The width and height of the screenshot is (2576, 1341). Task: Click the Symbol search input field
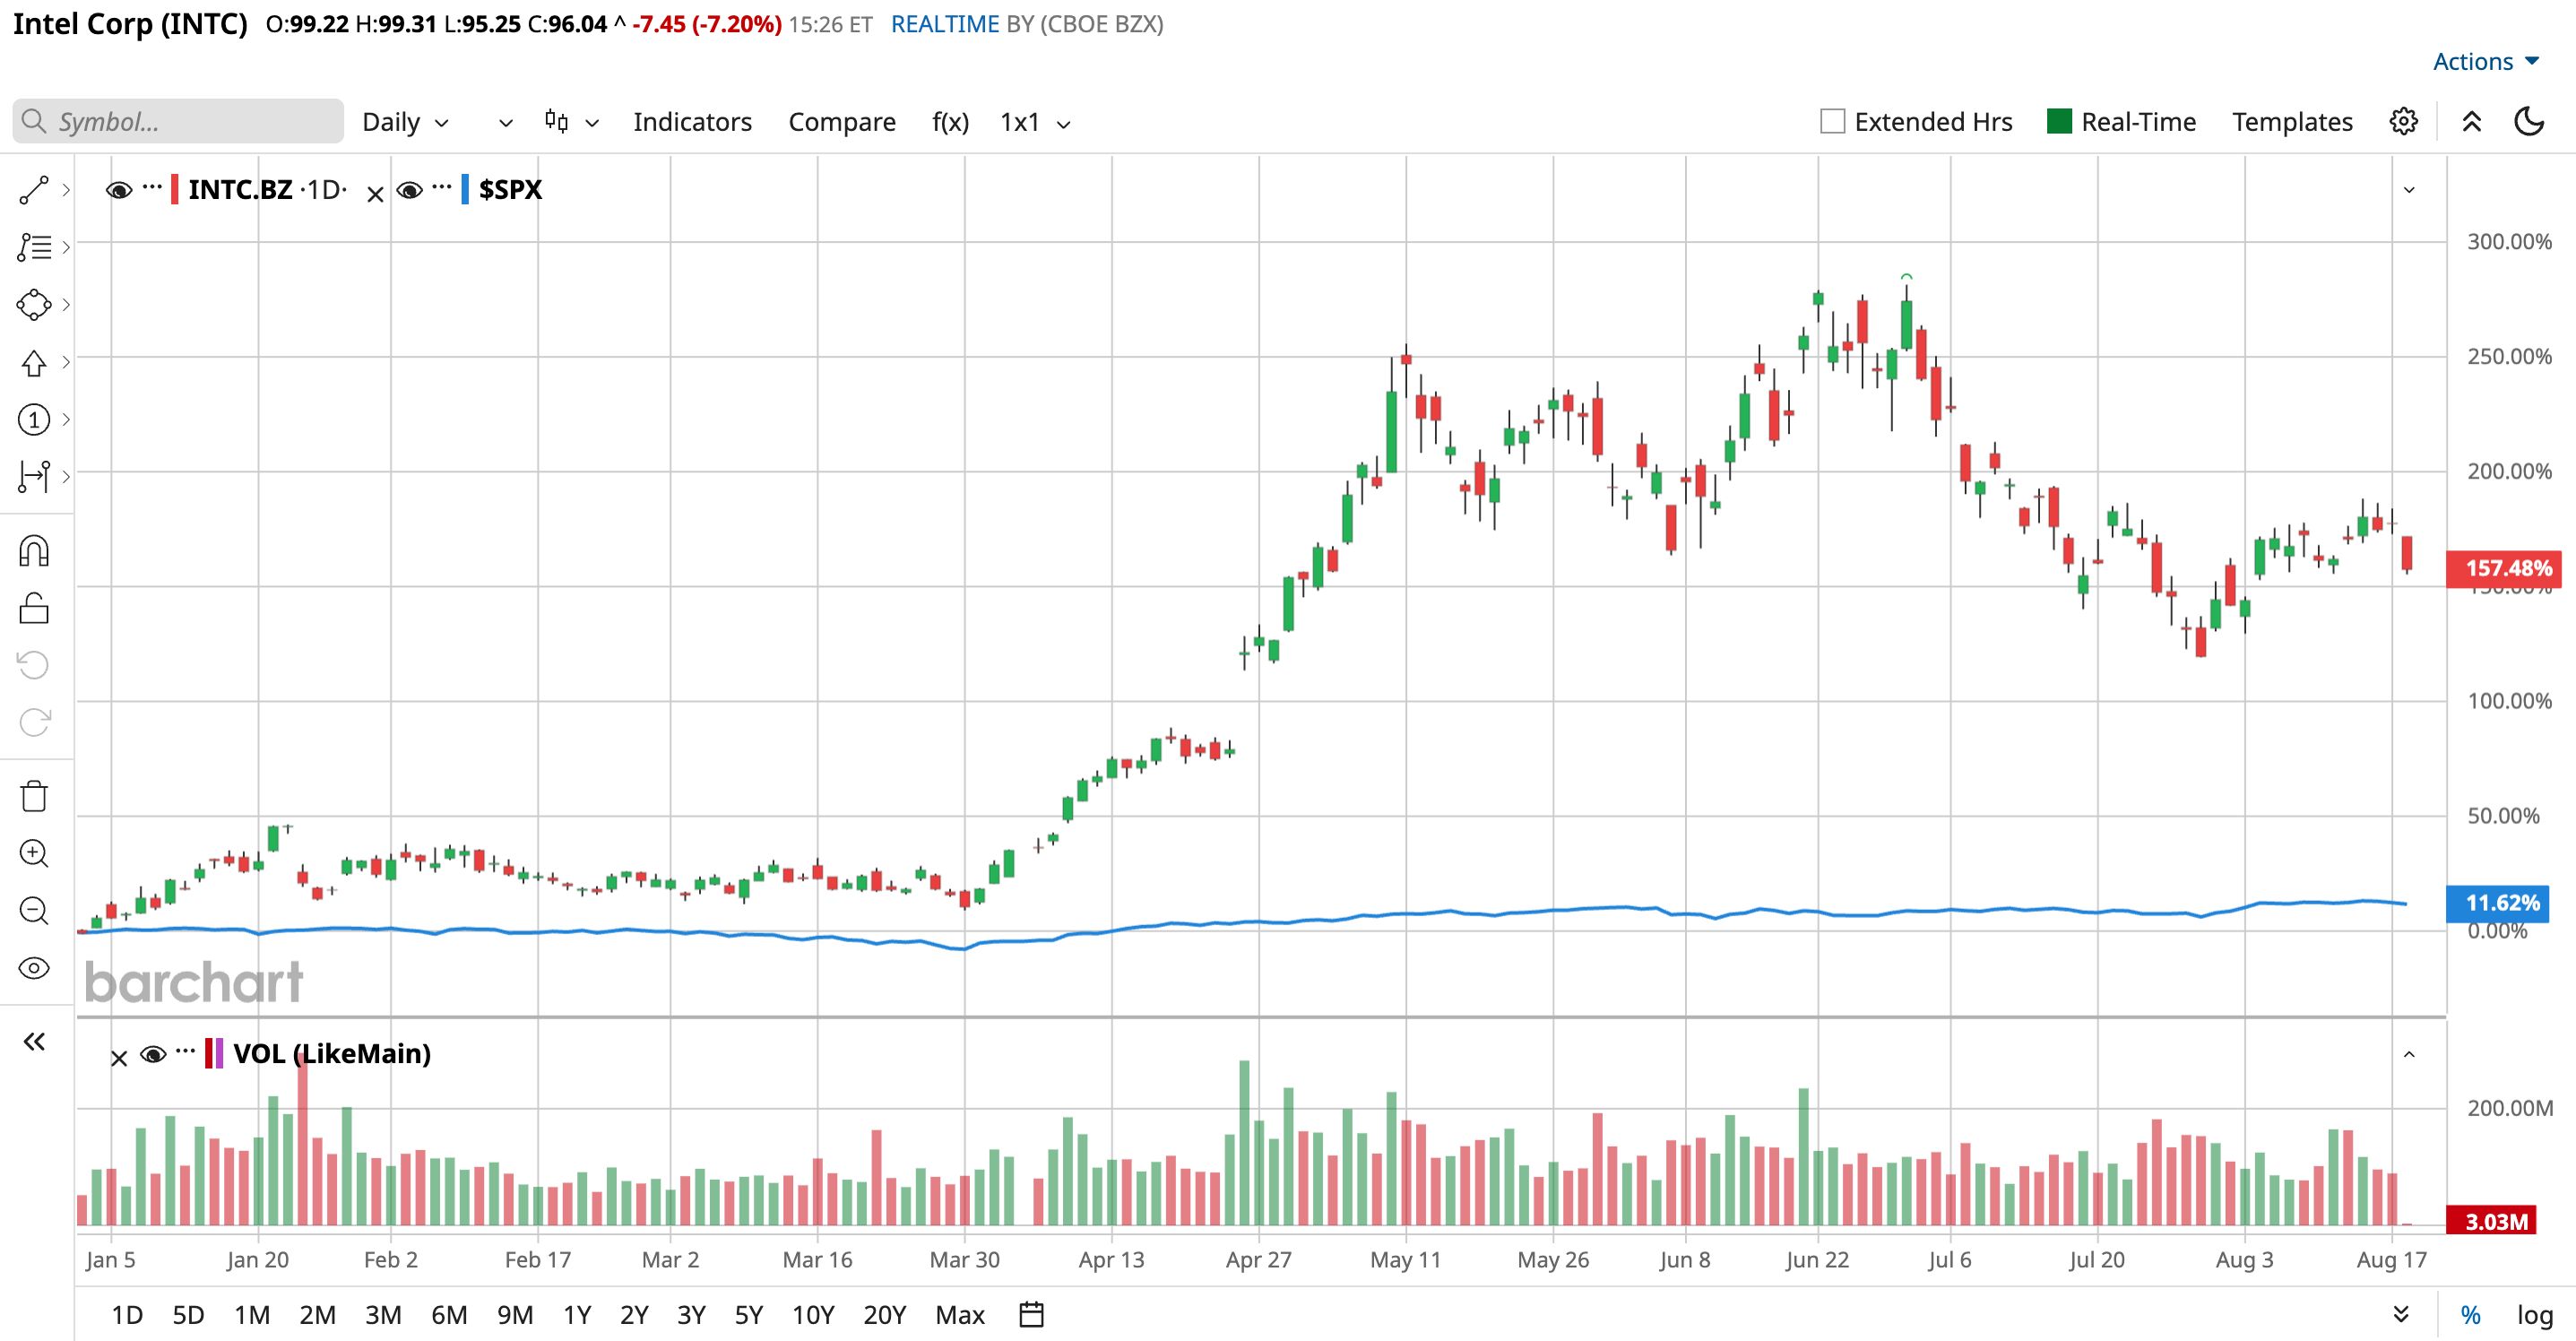tap(178, 122)
